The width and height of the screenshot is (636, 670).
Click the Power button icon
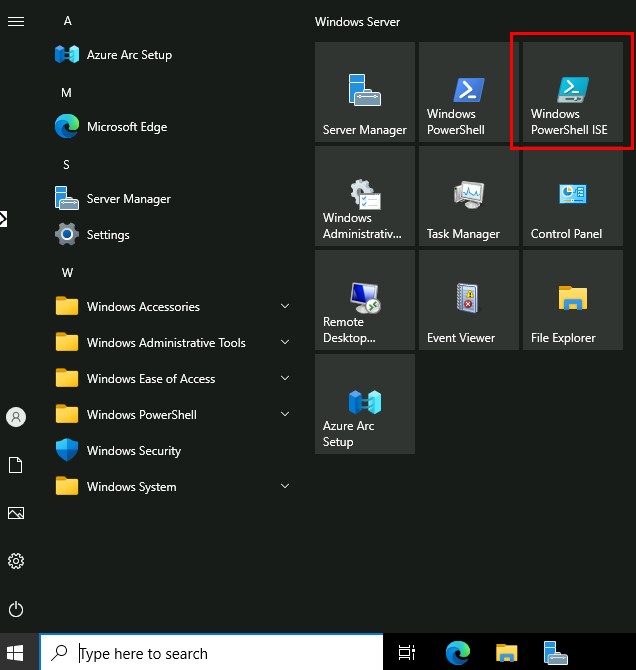click(16, 609)
